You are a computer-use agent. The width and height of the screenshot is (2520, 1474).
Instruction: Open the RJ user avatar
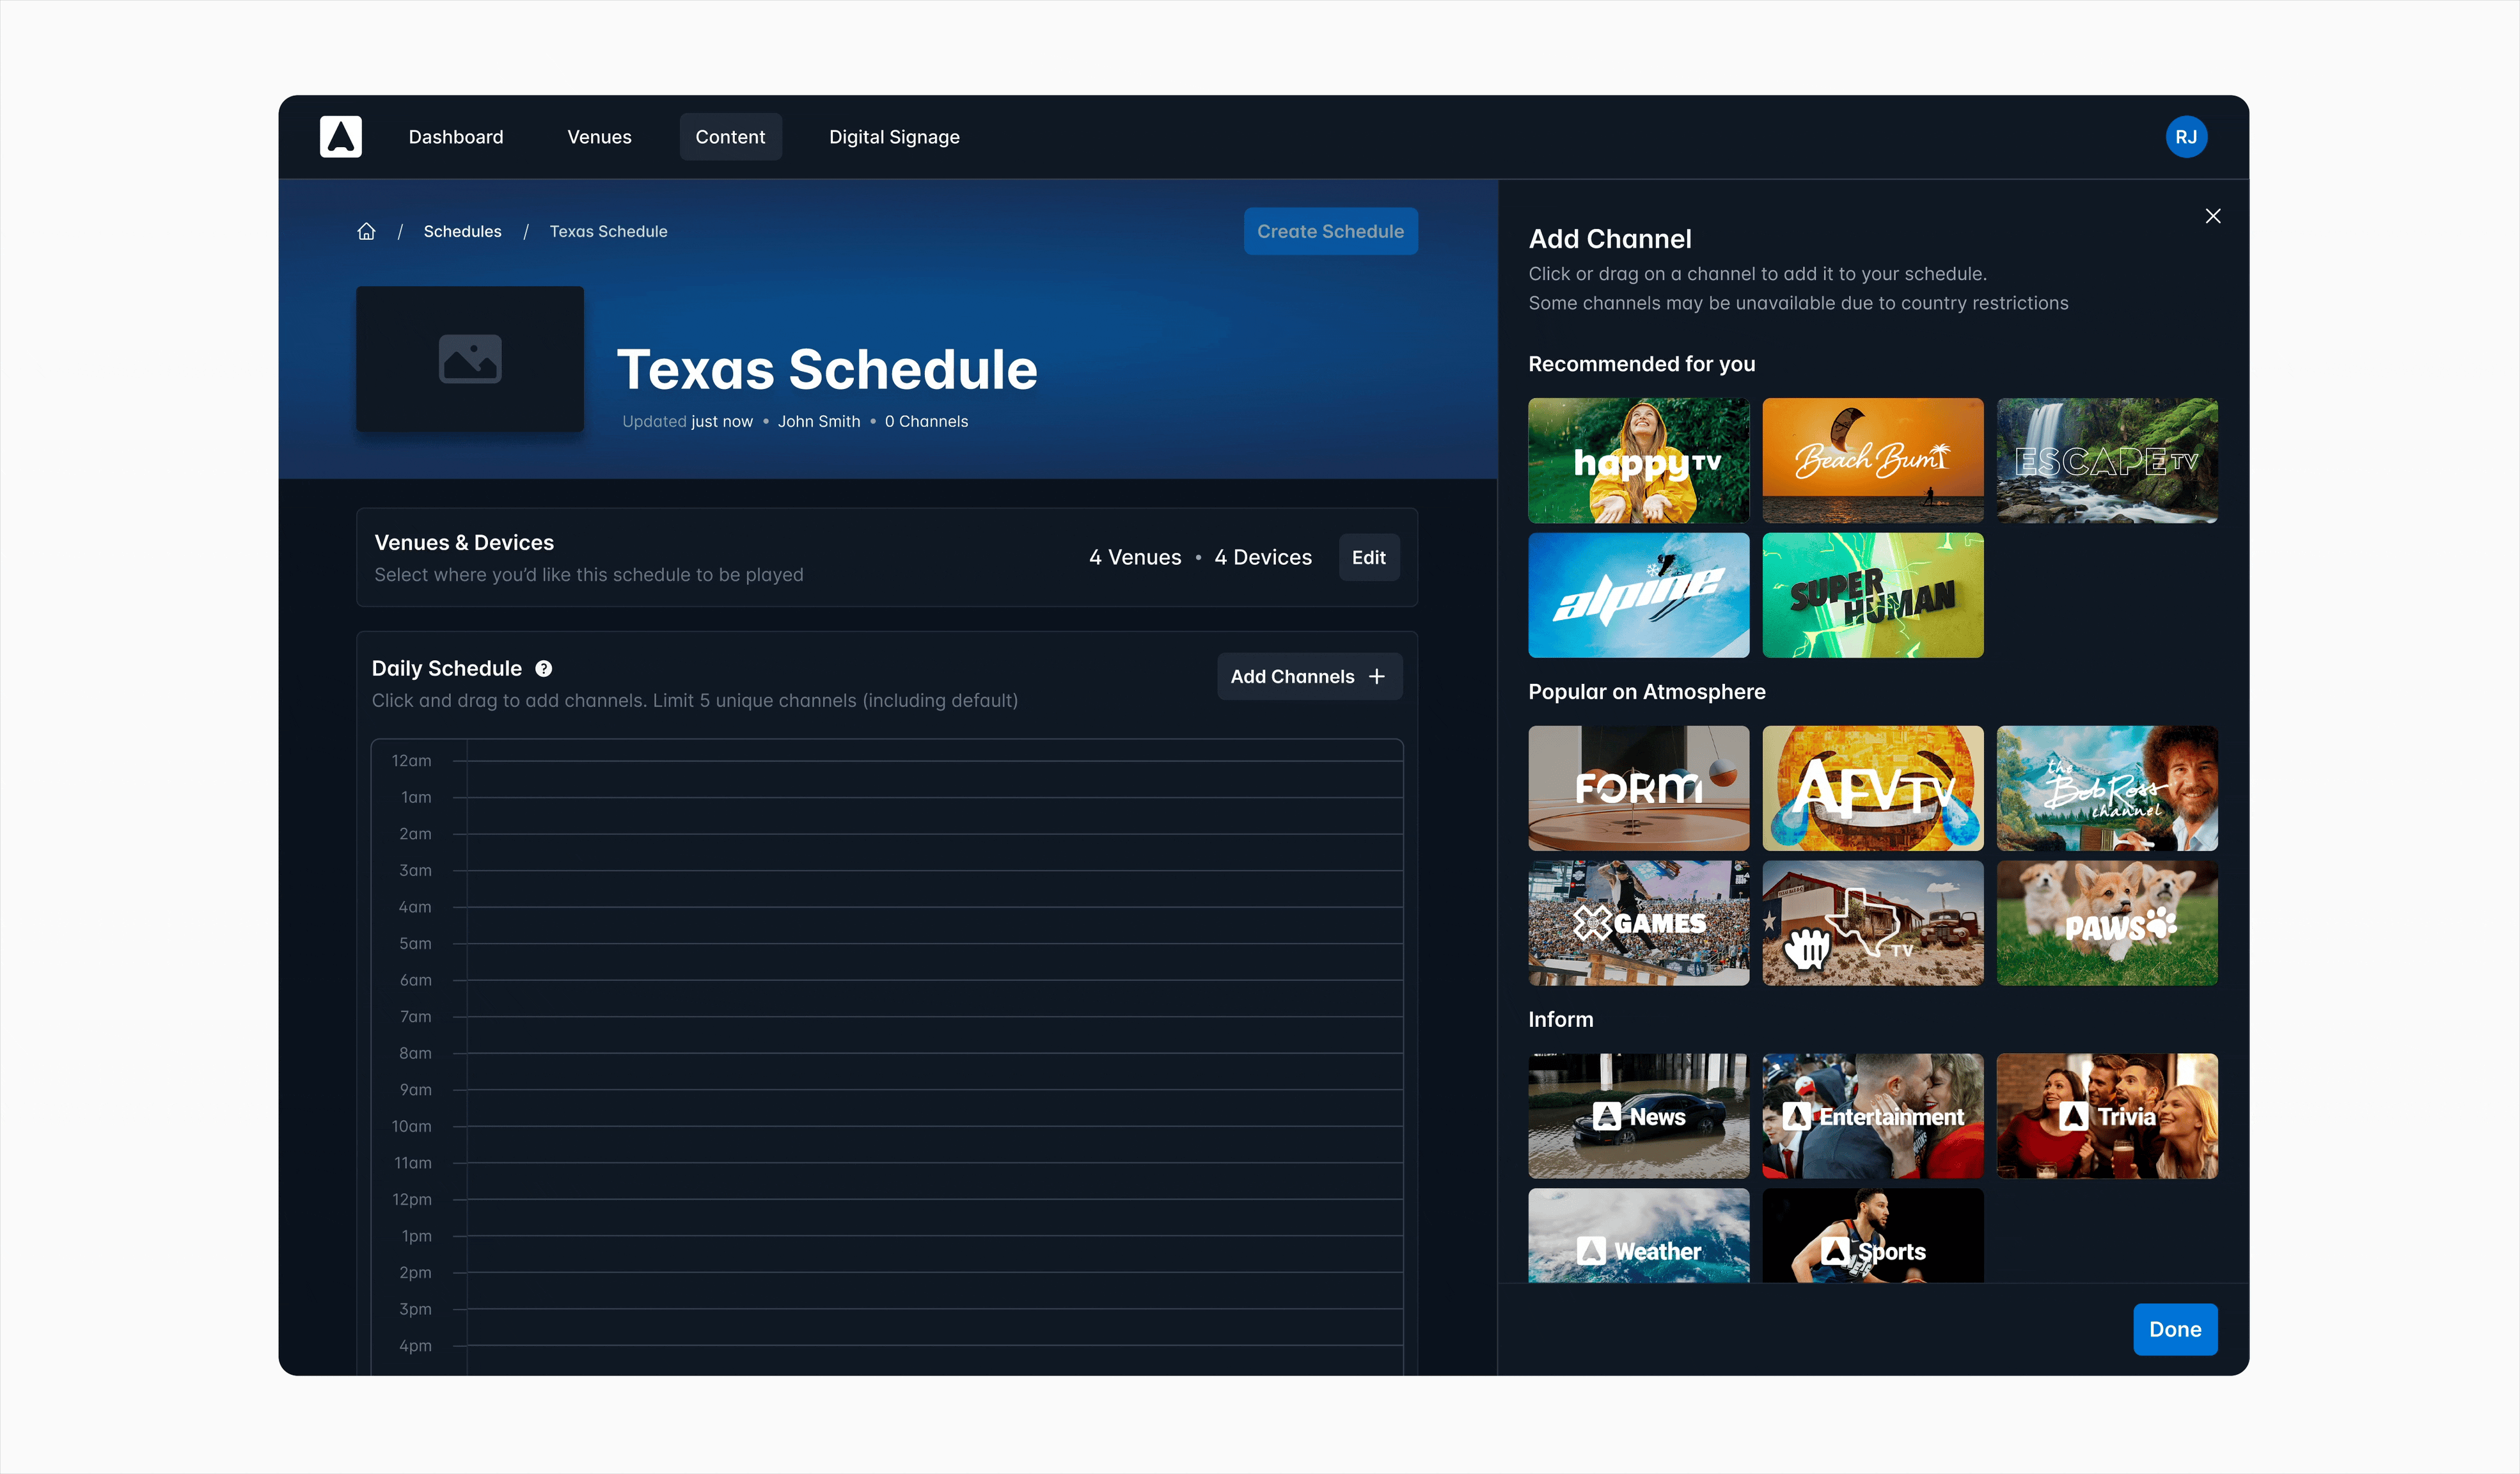pos(2186,137)
